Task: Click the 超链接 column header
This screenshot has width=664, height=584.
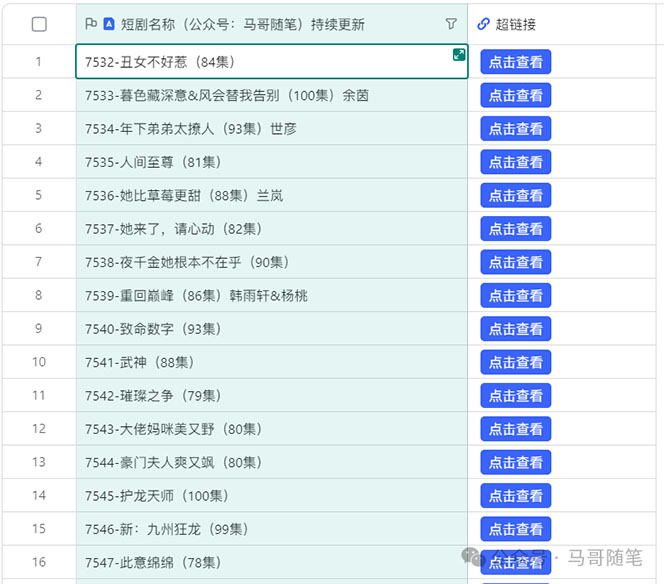Action: 515,24
